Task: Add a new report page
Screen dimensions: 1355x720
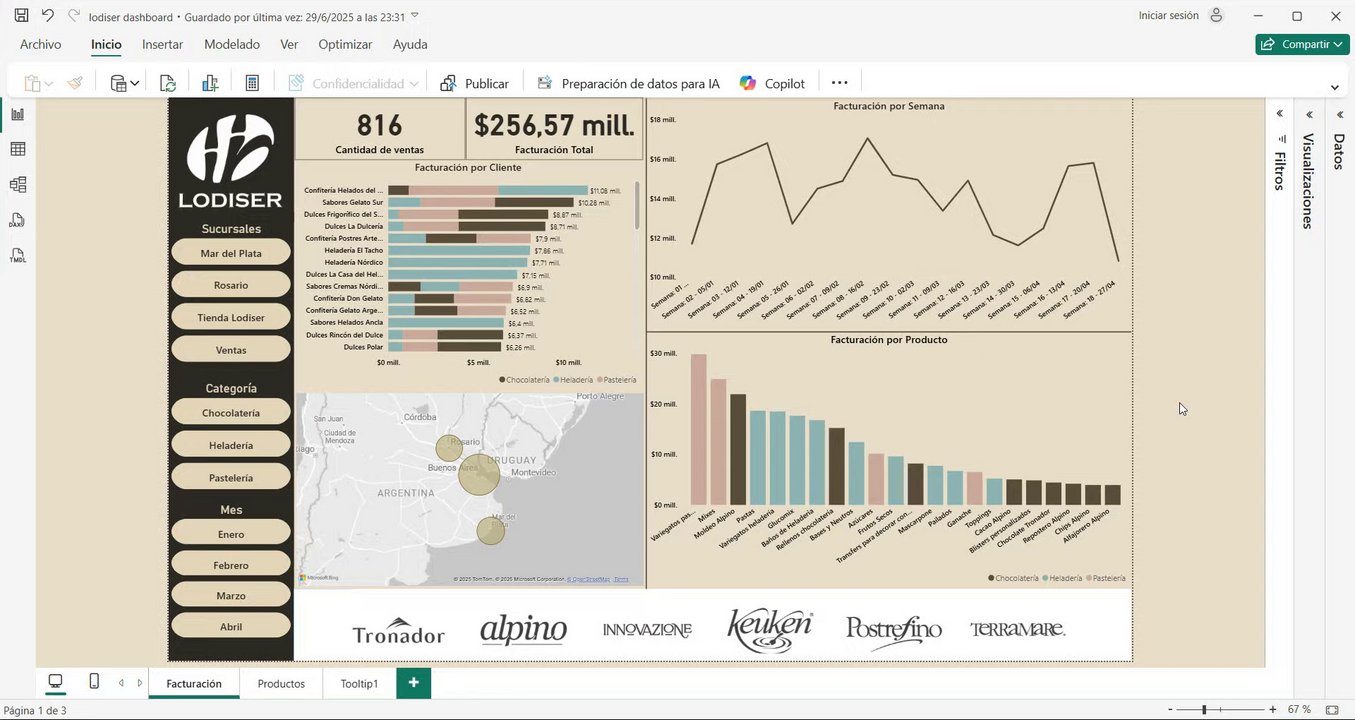Action: point(413,683)
